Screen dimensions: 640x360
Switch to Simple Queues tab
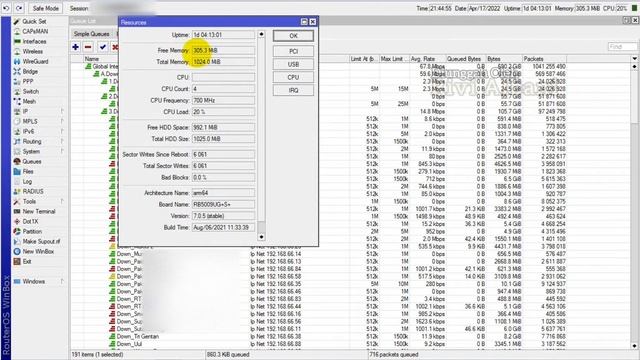pos(91,34)
